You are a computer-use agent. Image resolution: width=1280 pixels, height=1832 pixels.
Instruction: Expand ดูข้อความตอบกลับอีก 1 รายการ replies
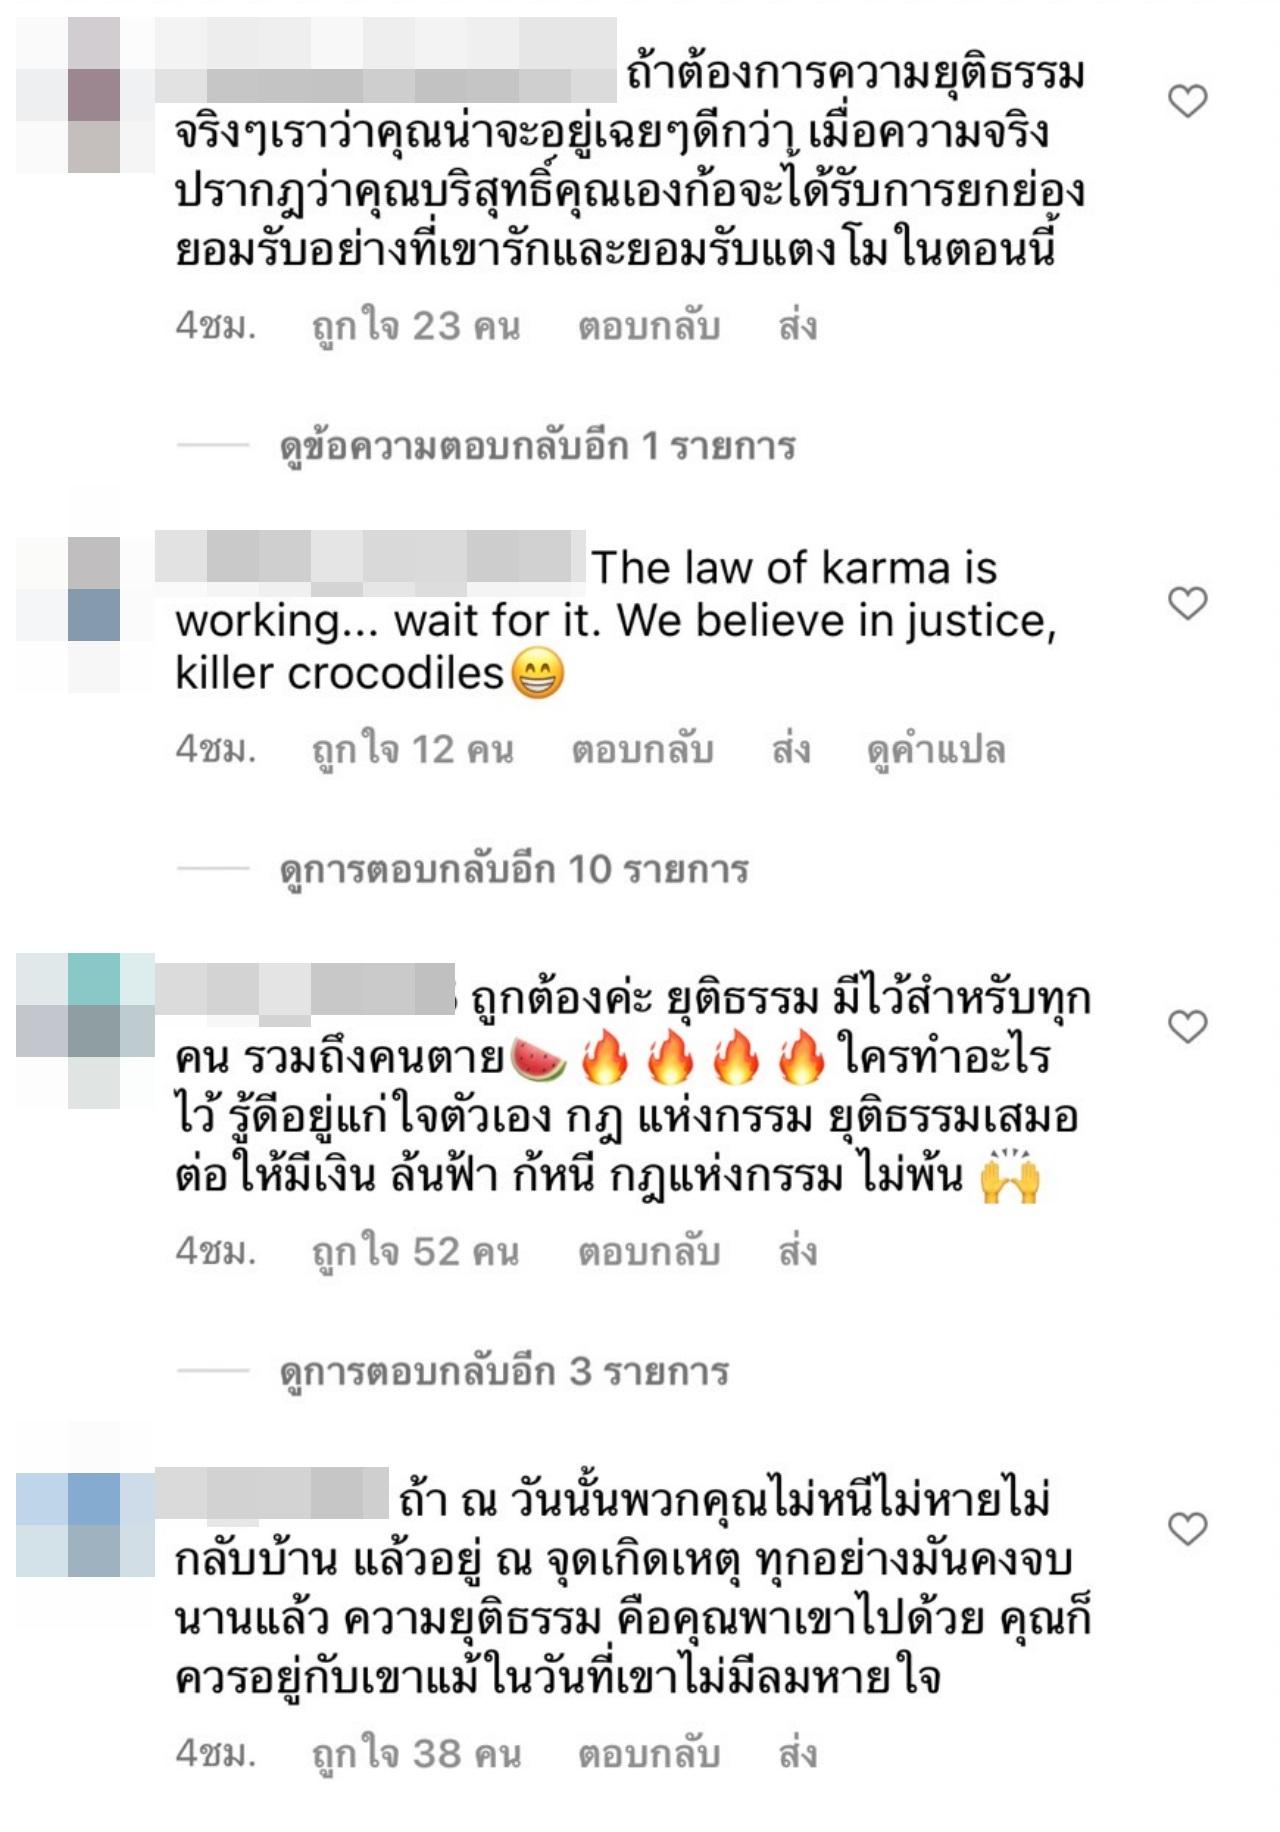click(537, 446)
